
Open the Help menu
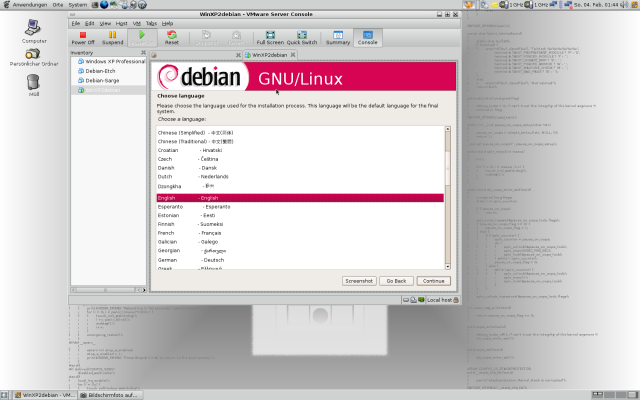pyautogui.click(x=167, y=24)
